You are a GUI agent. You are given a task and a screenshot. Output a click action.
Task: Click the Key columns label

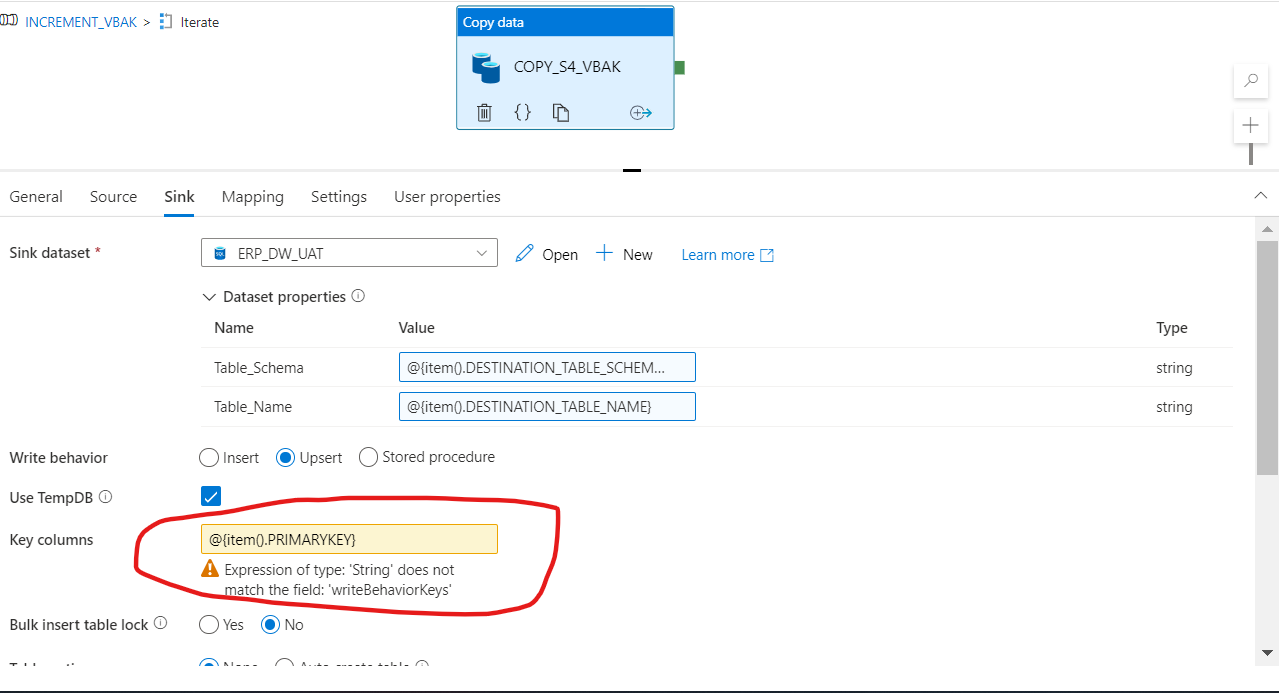(x=51, y=540)
